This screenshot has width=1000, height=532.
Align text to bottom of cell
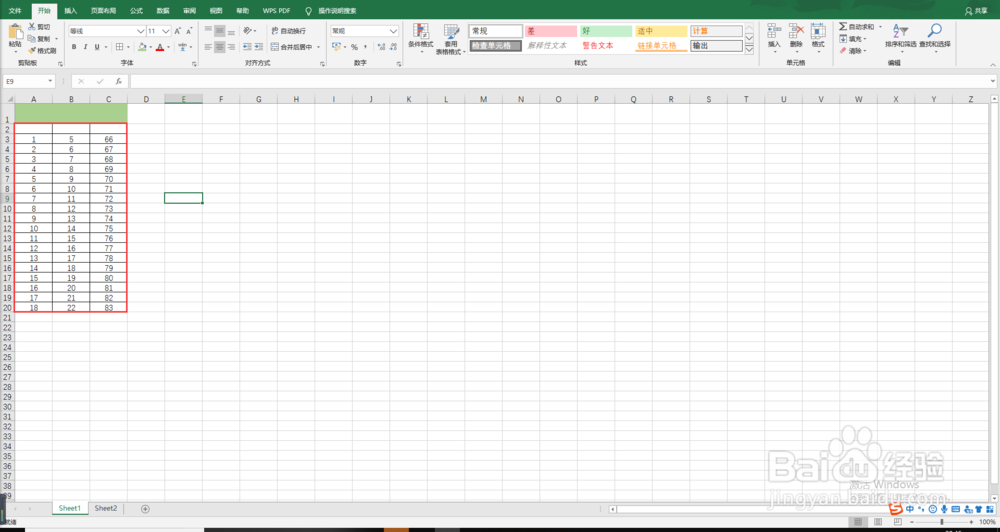pos(231,31)
